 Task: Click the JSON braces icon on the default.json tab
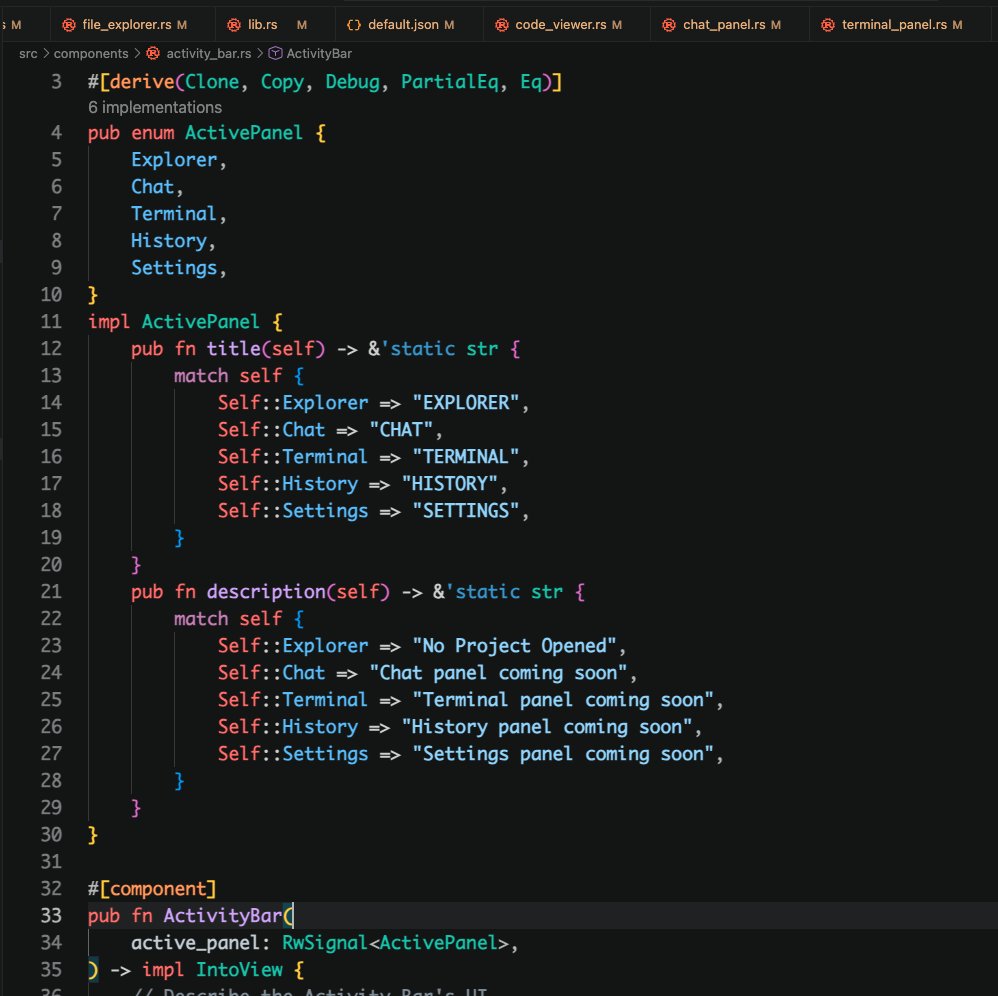point(353,25)
